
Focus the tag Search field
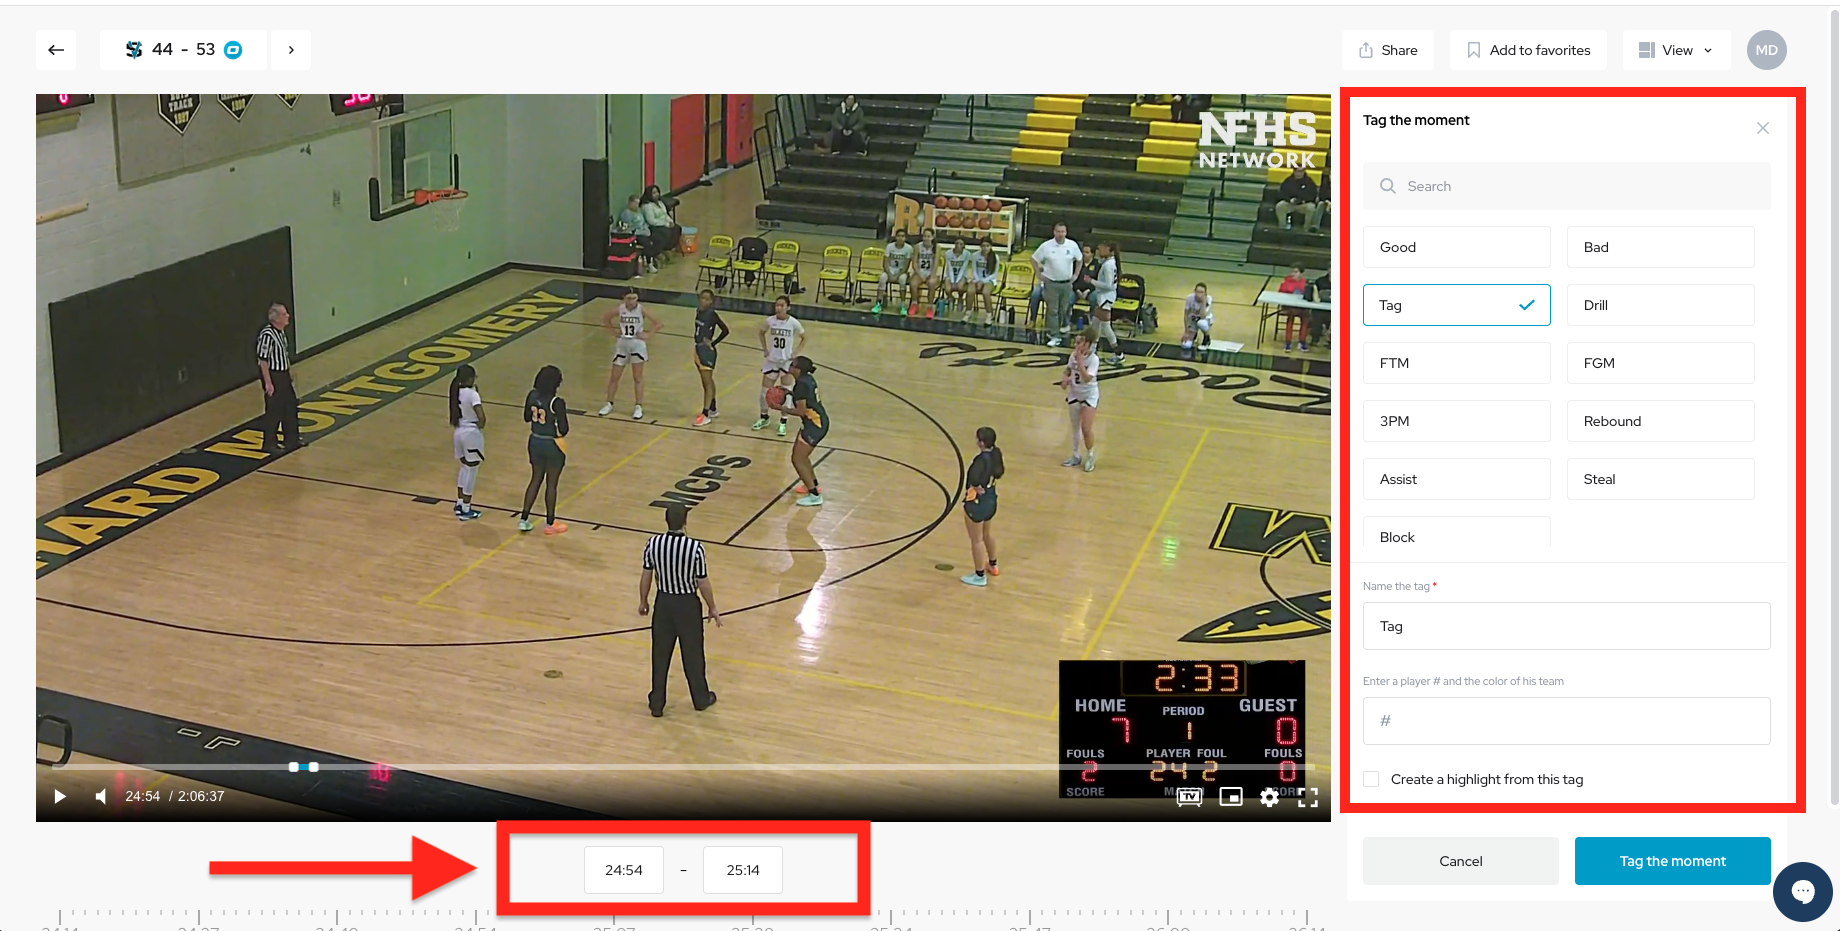pyautogui.click(x=1566, y=186)
